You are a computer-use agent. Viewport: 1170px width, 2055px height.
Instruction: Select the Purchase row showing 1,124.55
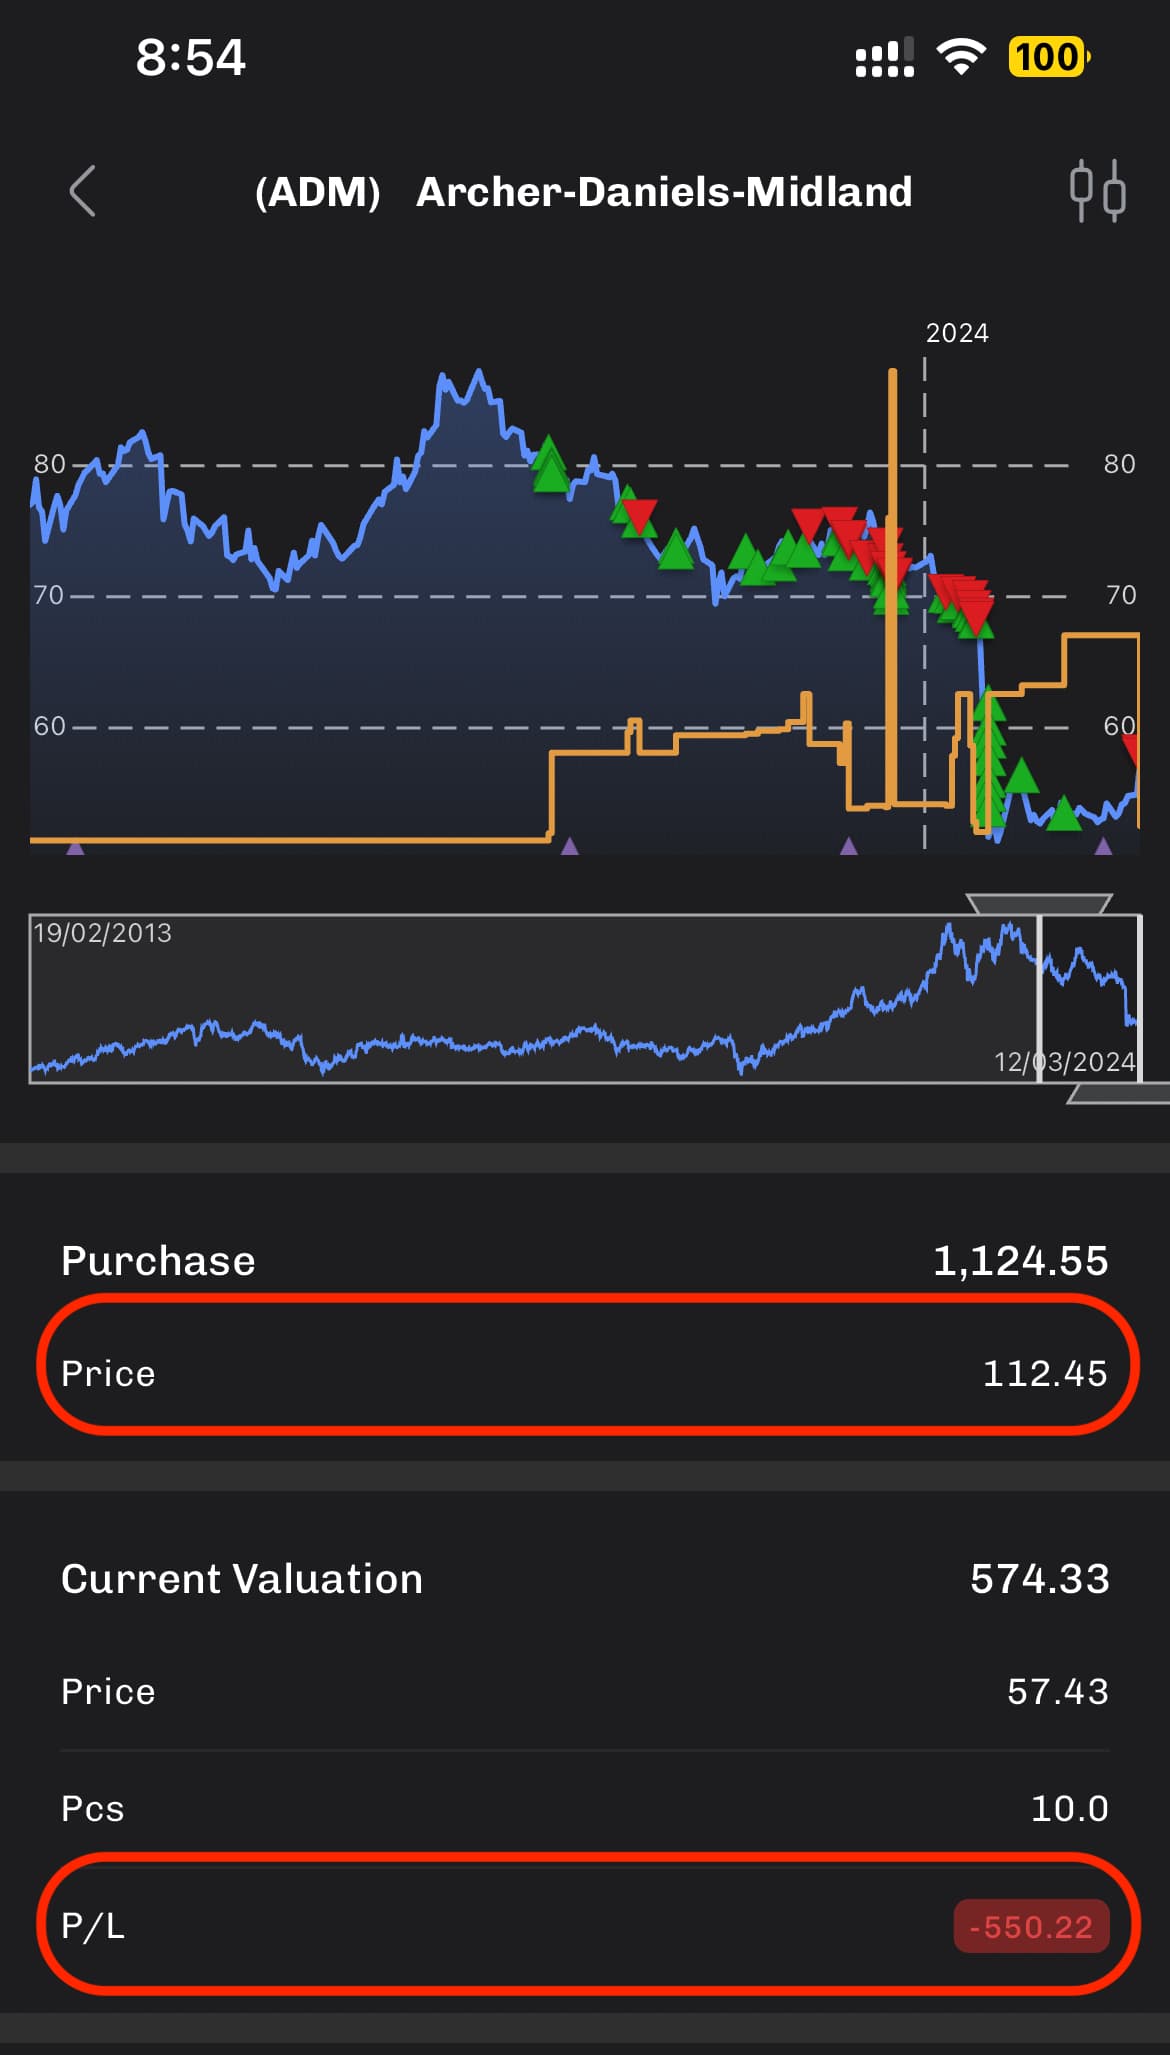585,1261
